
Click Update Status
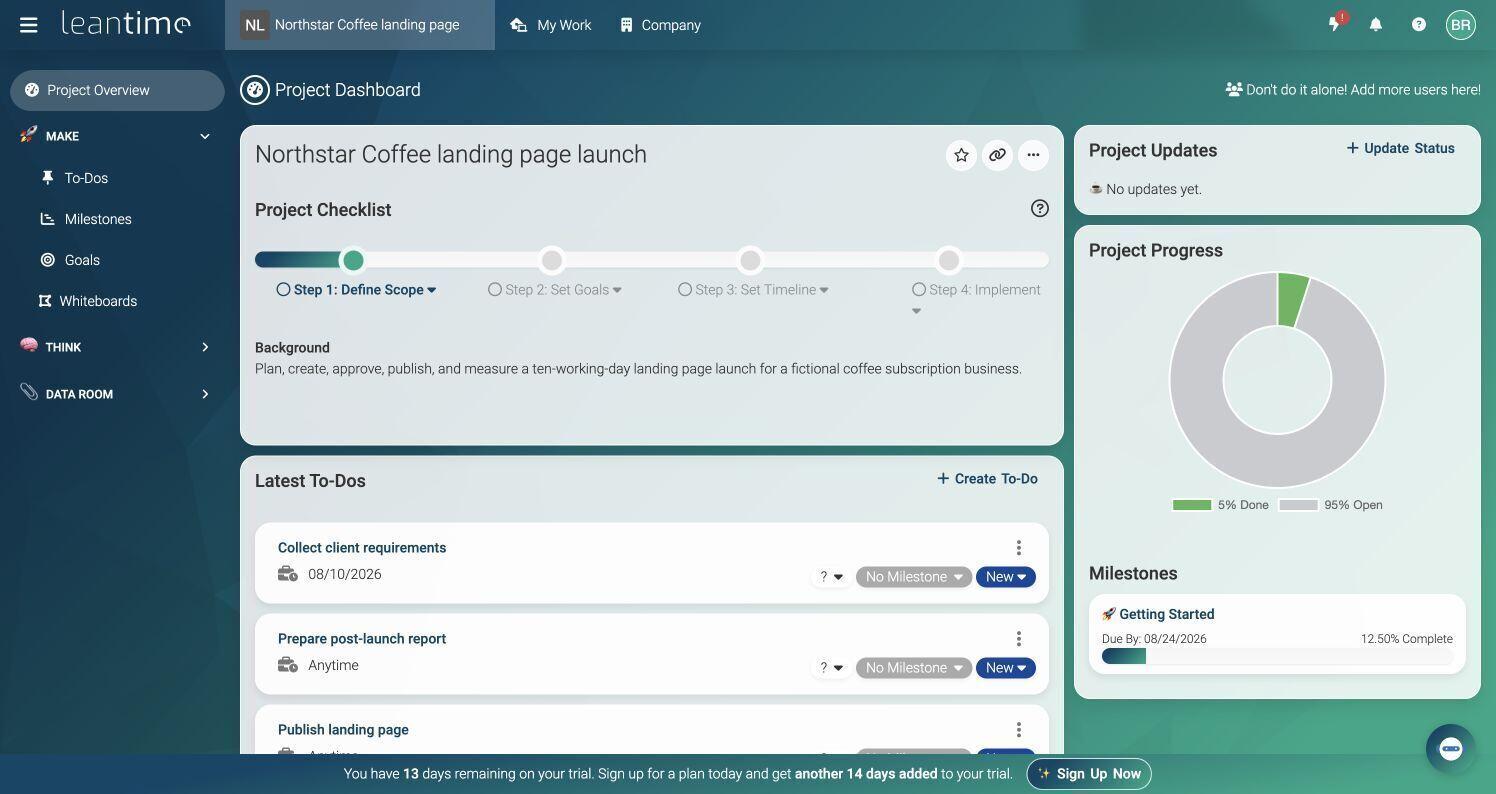coord(1400,148)
